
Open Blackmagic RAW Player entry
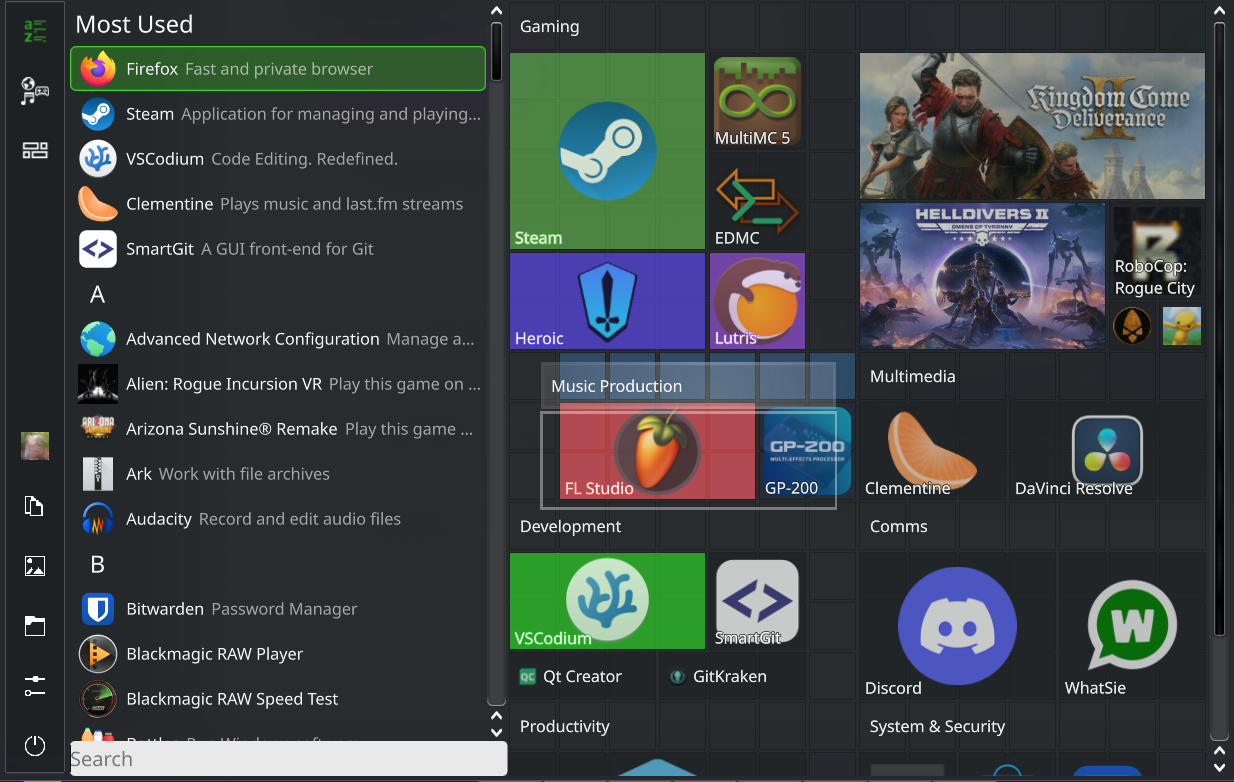tap(278, 654)
